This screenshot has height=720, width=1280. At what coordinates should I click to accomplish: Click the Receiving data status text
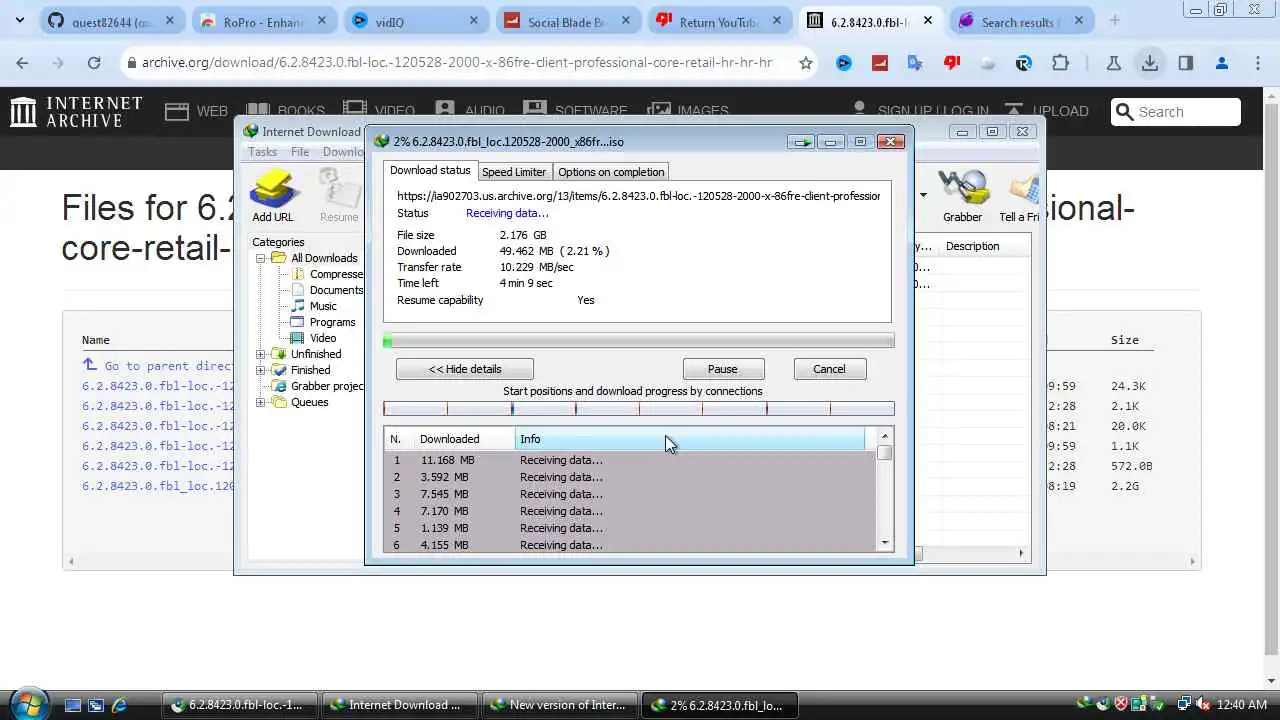click(507, 213)
